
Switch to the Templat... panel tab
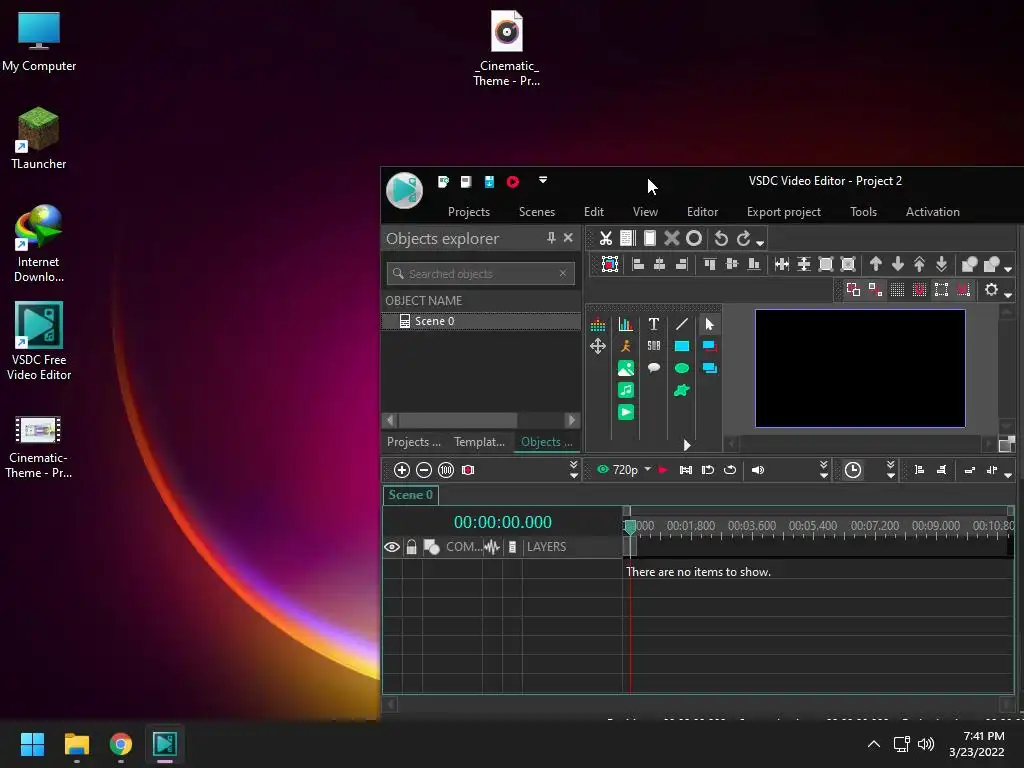pyautogui.click(x=479, y=442)
